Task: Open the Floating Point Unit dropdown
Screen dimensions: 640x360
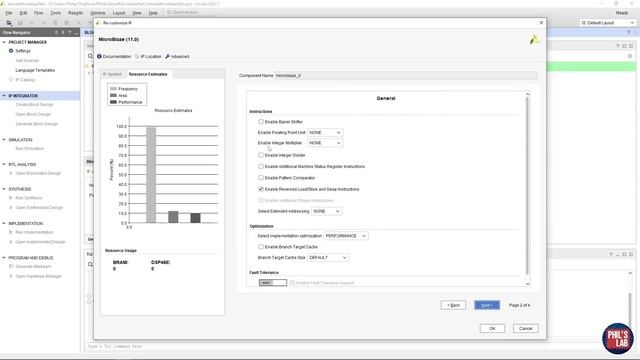Action: (325, 133)
